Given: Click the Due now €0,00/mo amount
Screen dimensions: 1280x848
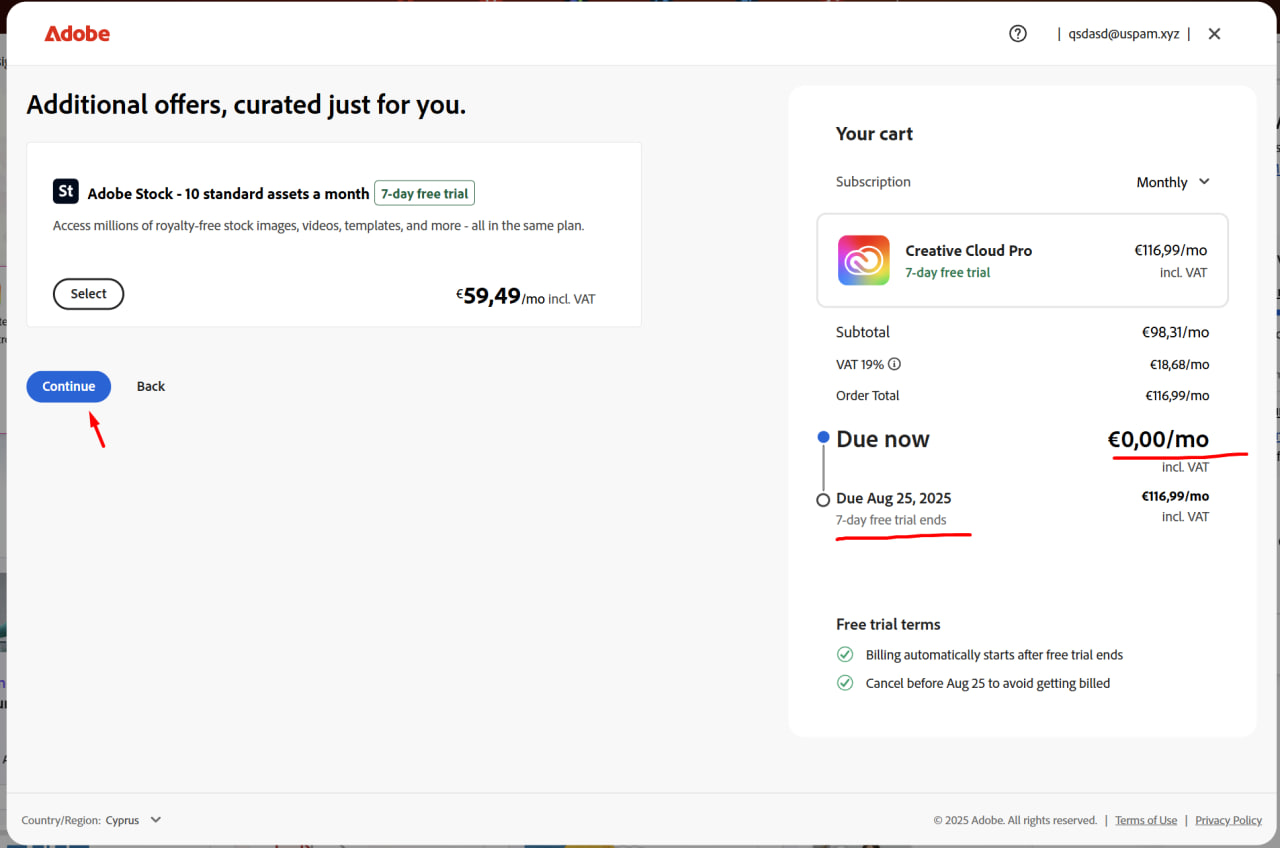Looking at the screenshot, I should [x=1158, y=439].
